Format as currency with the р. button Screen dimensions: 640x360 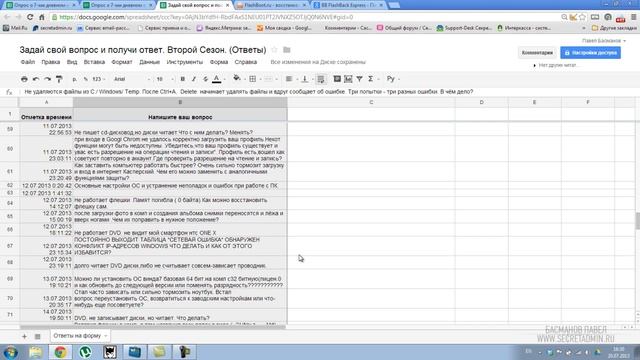[x=74, y=79]
